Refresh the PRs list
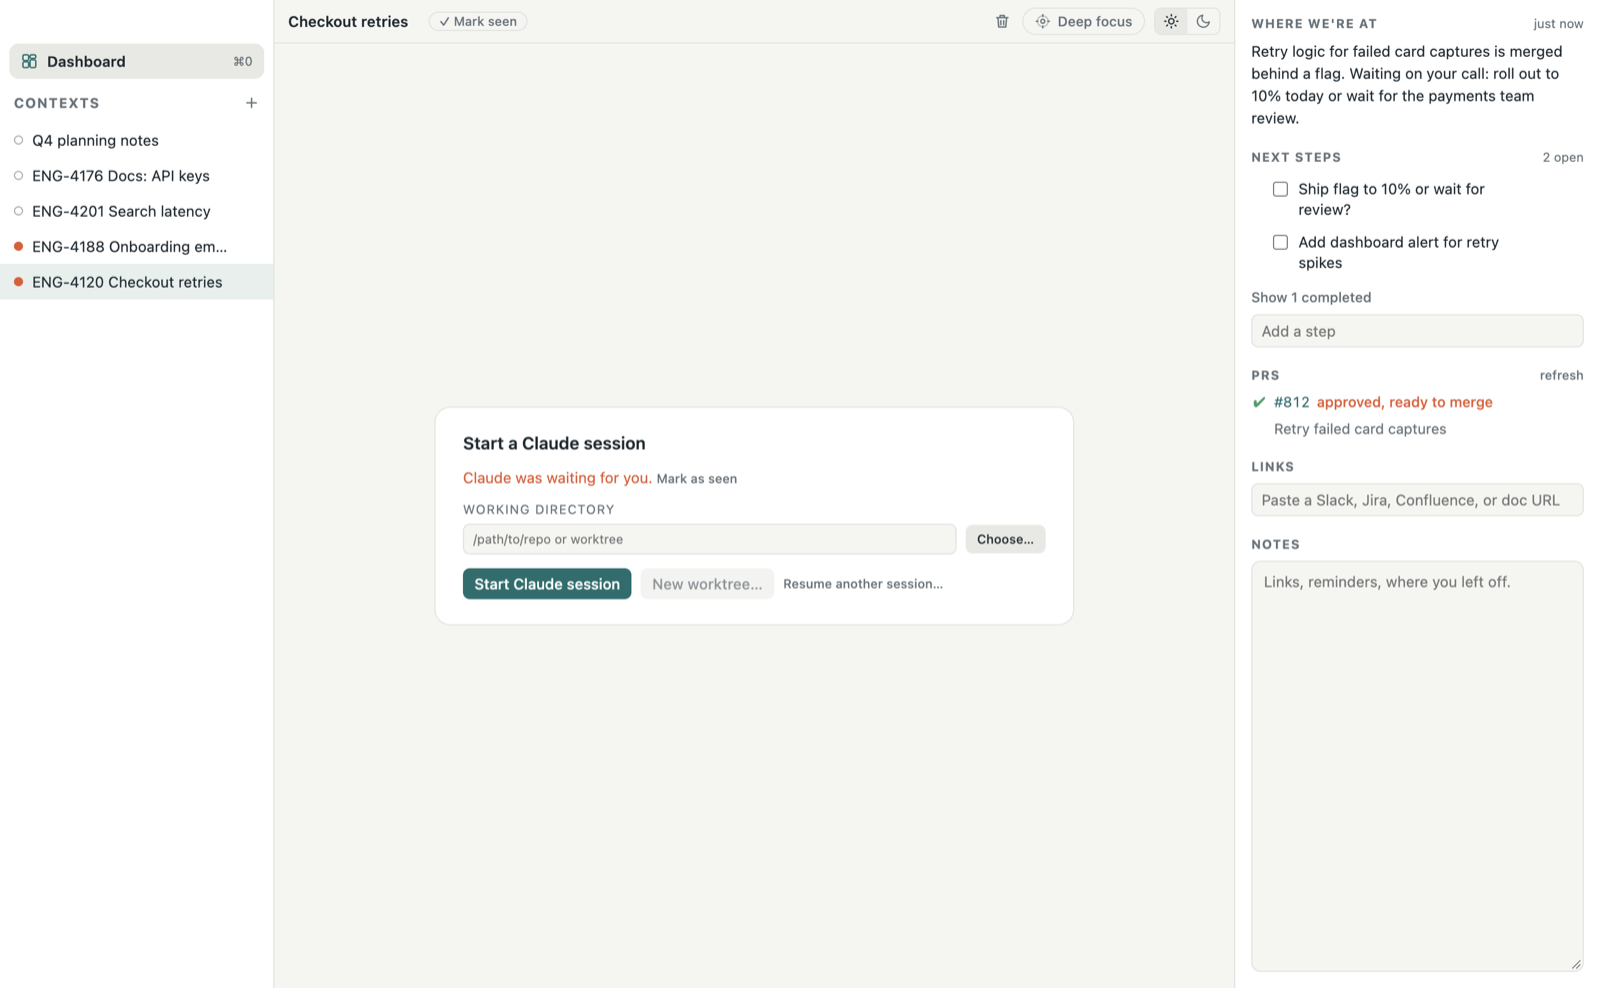Image resolution: width=1600 pixels, height=988 pixels. coord(1561,375)
